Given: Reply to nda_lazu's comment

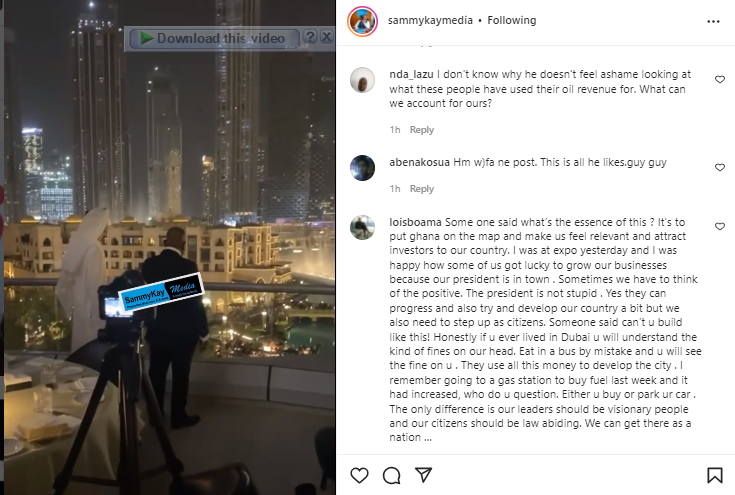Looking at the screenshot, I should pos(421,130).
